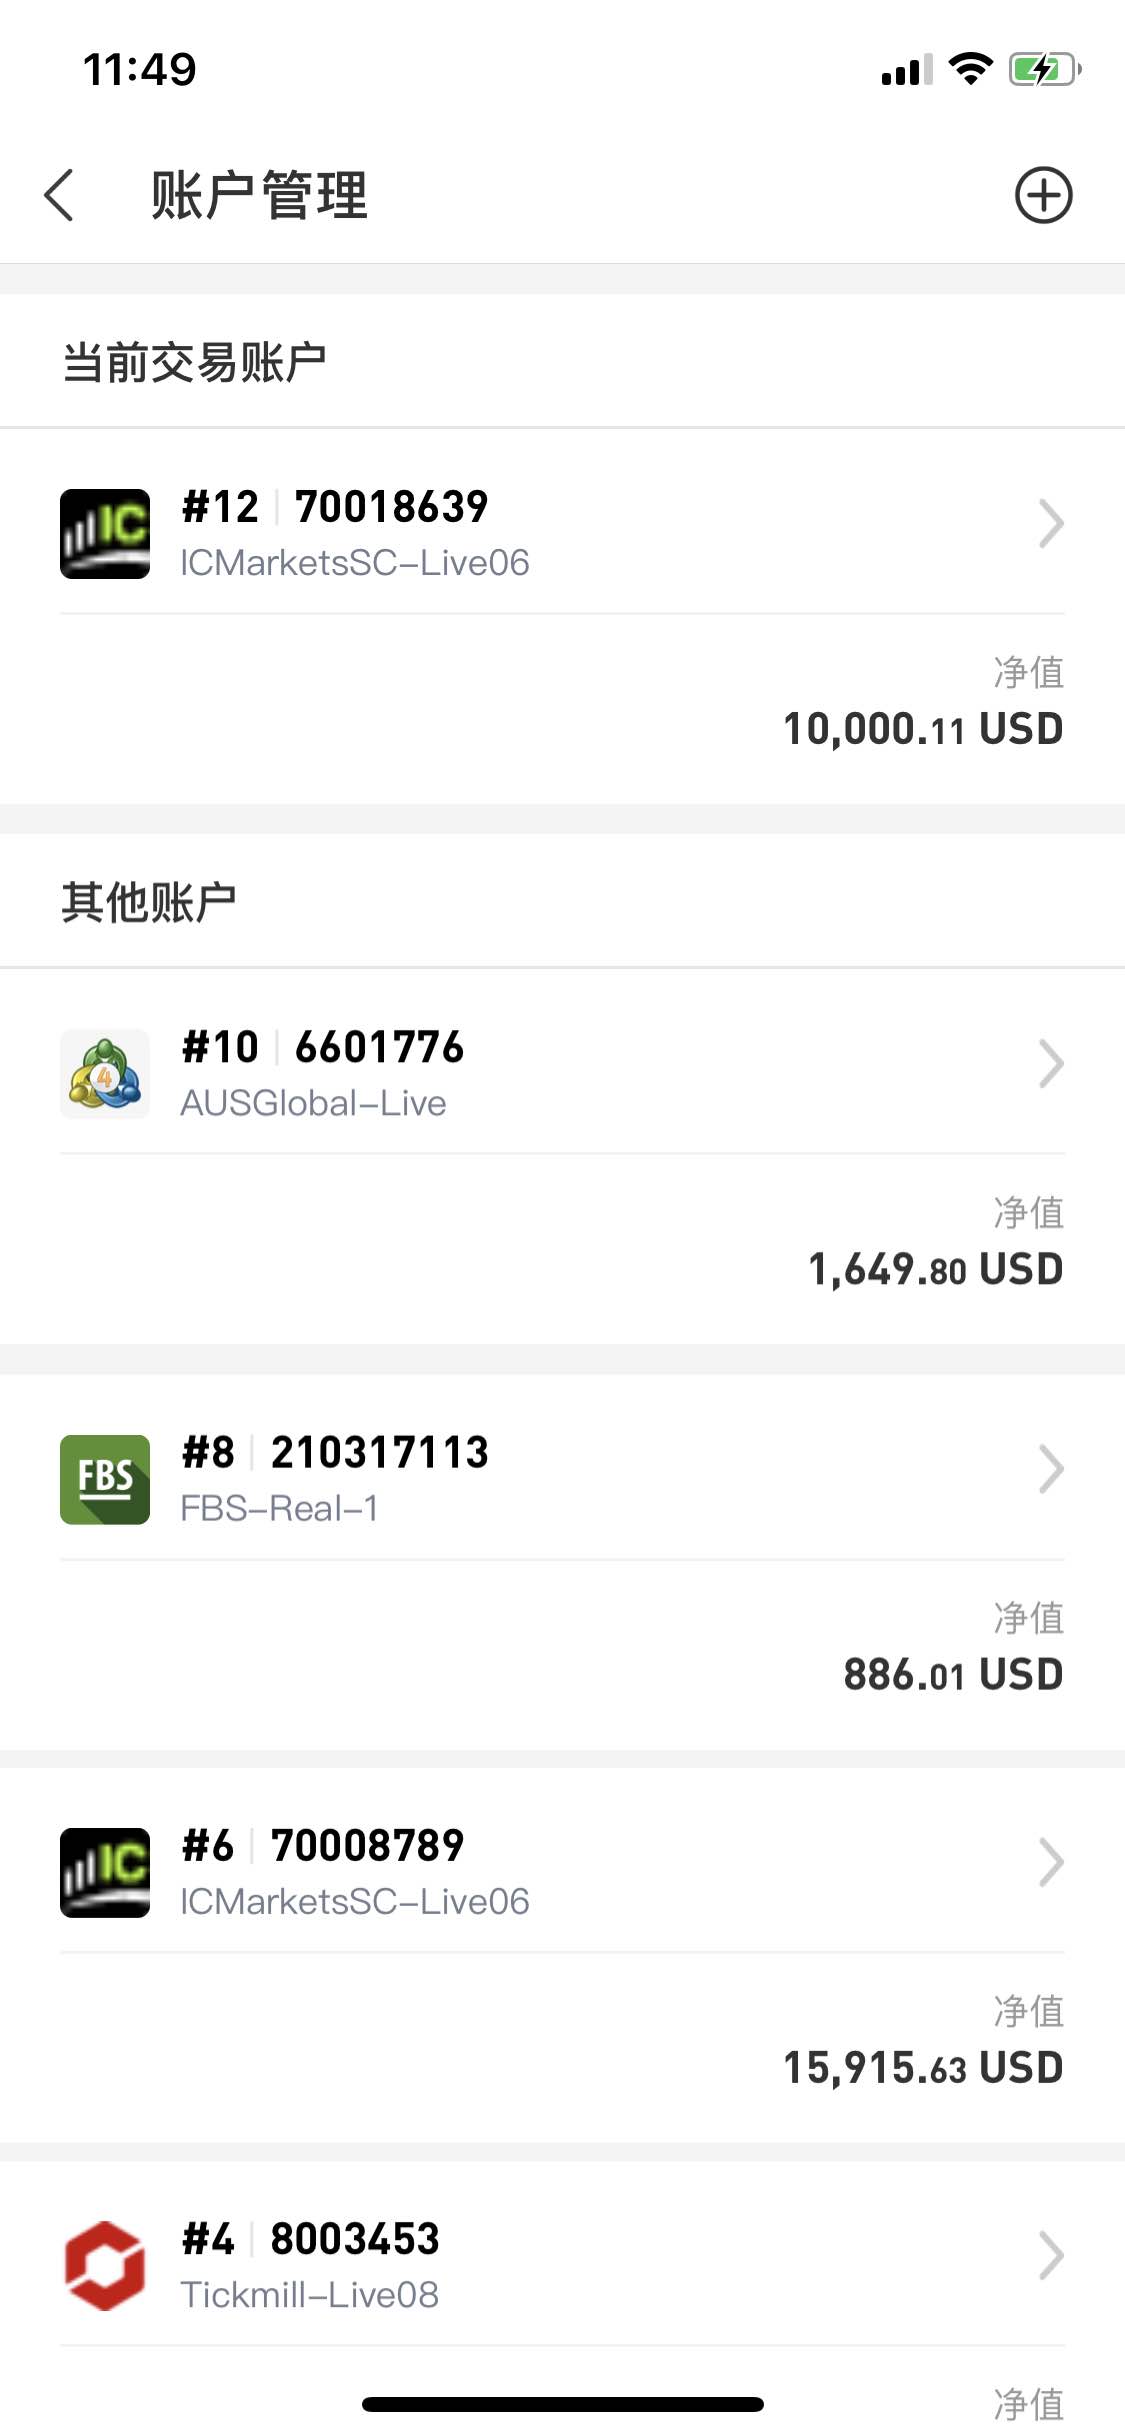Image resolution: width=1125 pixels, height=2436 pixels.
Task: Tap the home indicator bar
Action: [x=563, y=2404]
